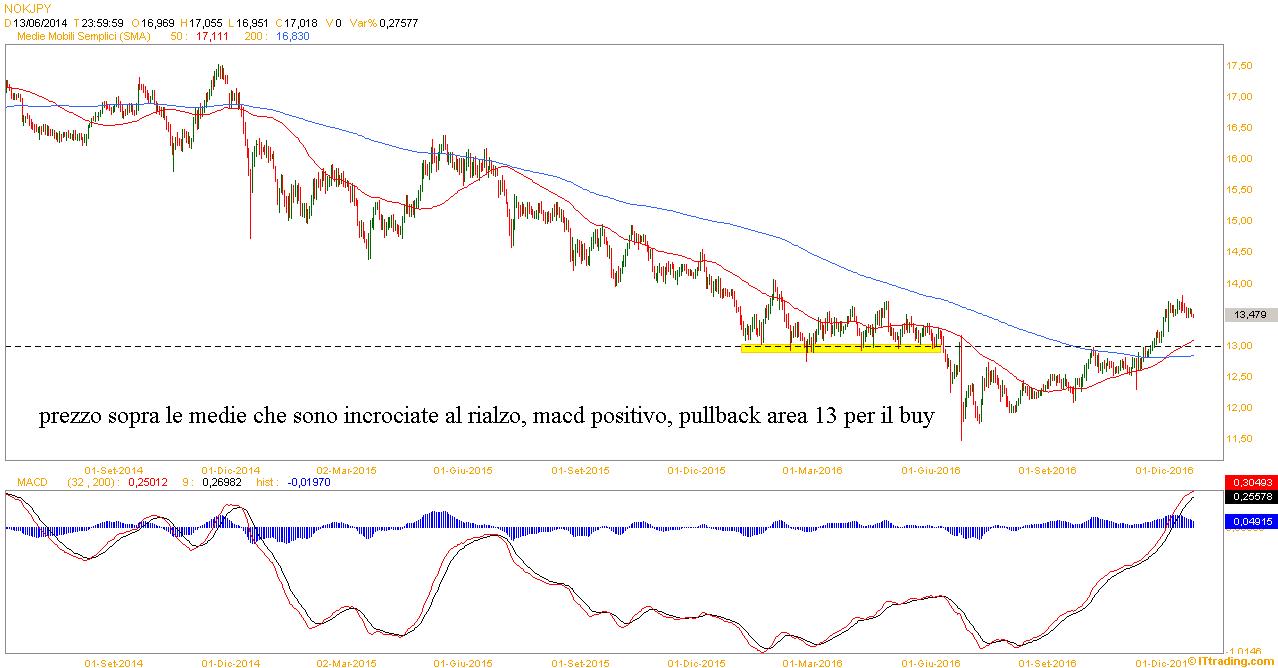Click the 16,00 price axis label

1238,159
